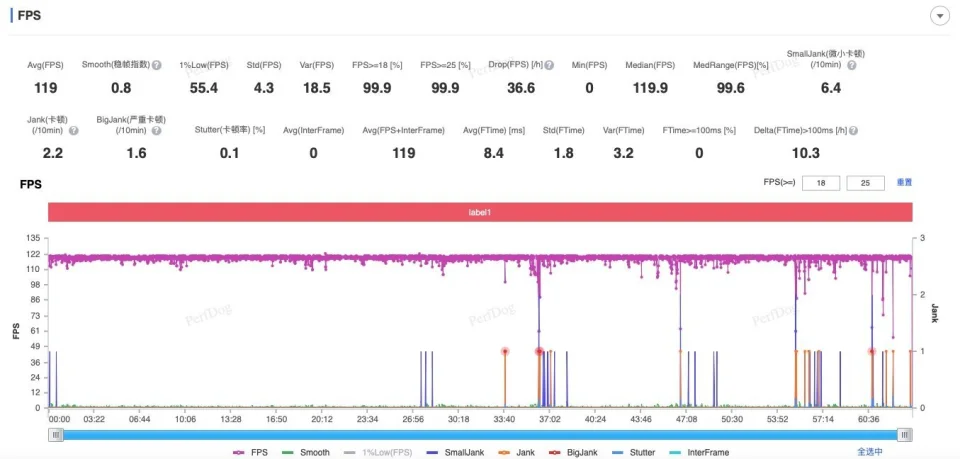This screenshot has height=459, width=960.
Task: Click the 全选中 select-all link
Action: (870, 452)
